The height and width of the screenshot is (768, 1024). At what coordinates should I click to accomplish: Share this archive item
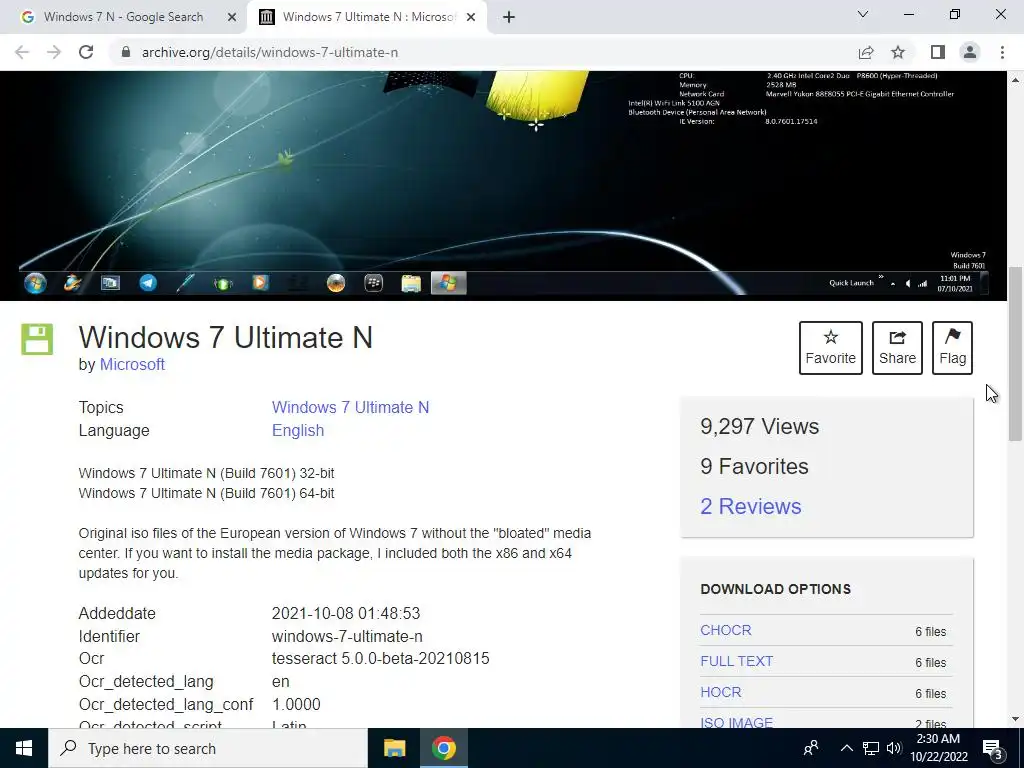897,347
